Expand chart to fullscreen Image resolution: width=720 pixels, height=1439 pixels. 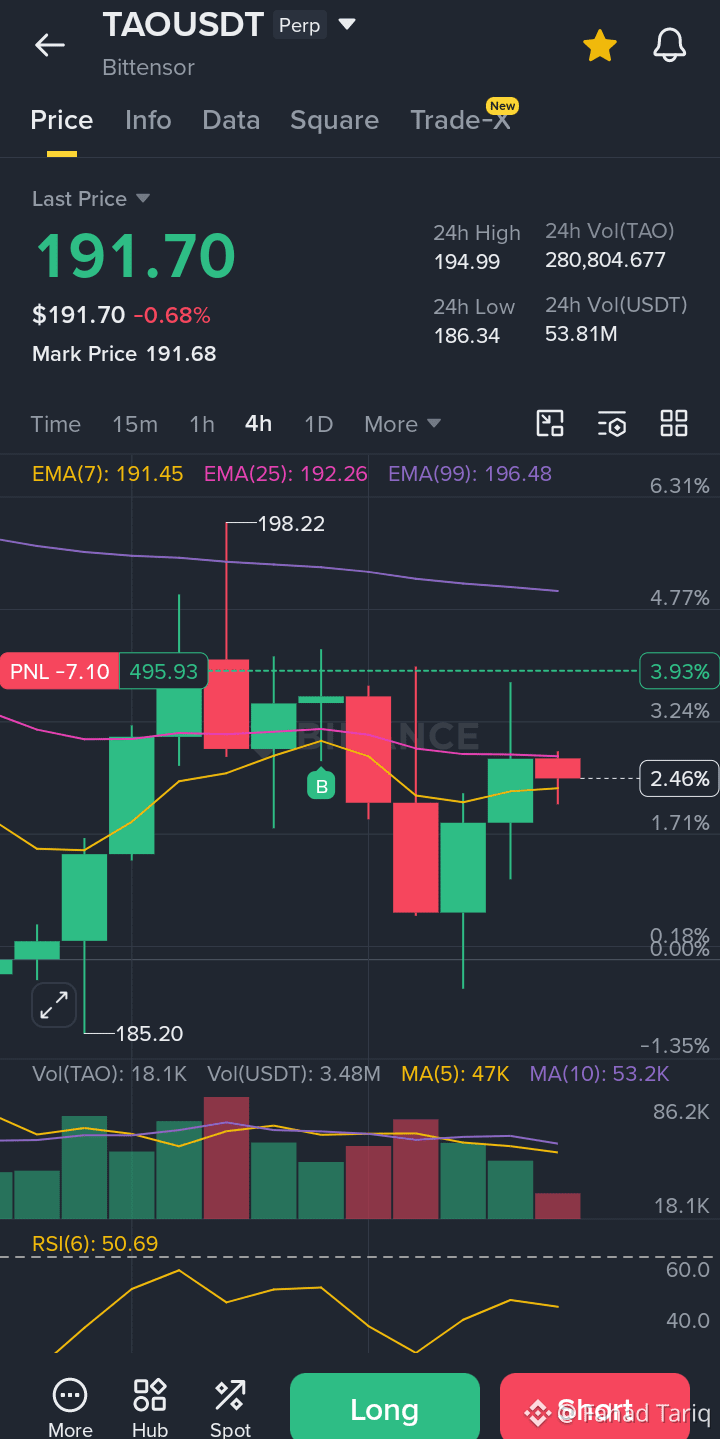point(54,1004)
